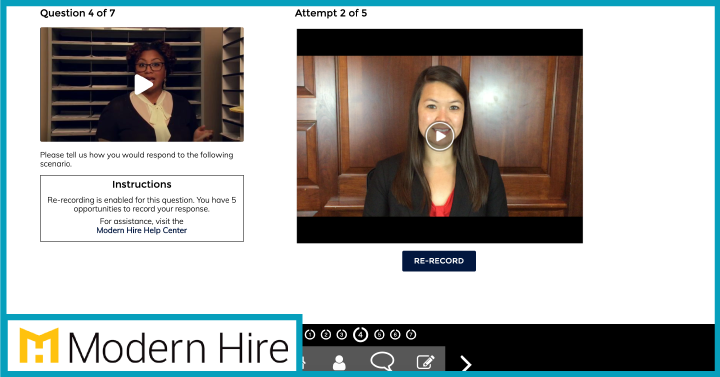720x377 pixels.
Task: Open the speech bubble chat icon
Action: (382, 361)
